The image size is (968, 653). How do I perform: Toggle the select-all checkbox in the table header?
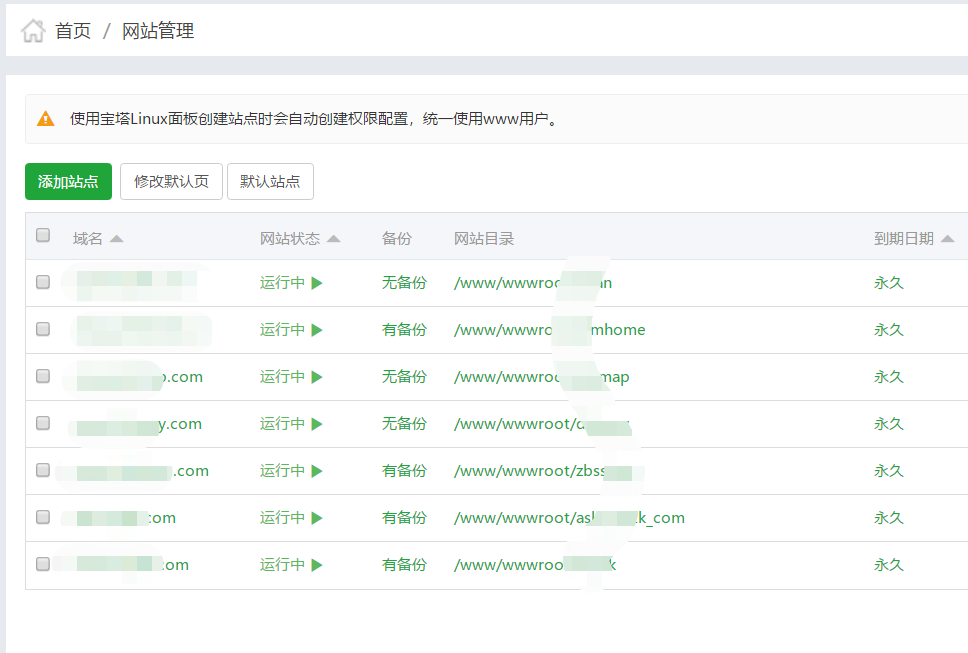pyautogui.click(x=43, y=234)
